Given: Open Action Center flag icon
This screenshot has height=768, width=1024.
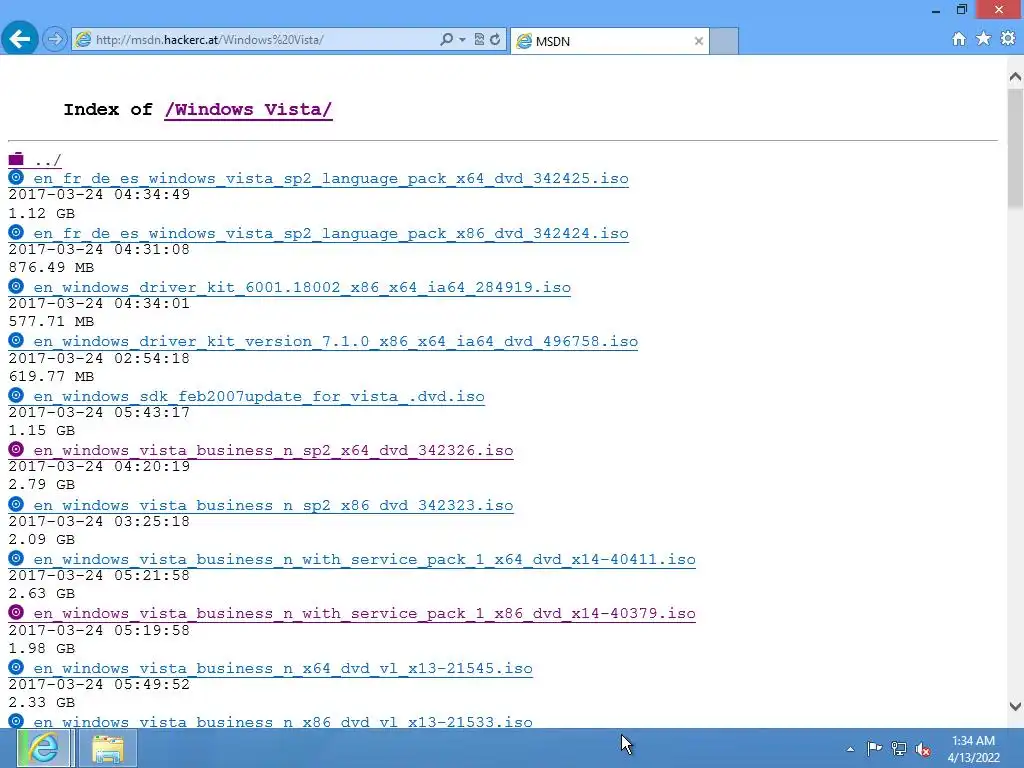Looking at the screenshot, I should click(x=874, y=748).
